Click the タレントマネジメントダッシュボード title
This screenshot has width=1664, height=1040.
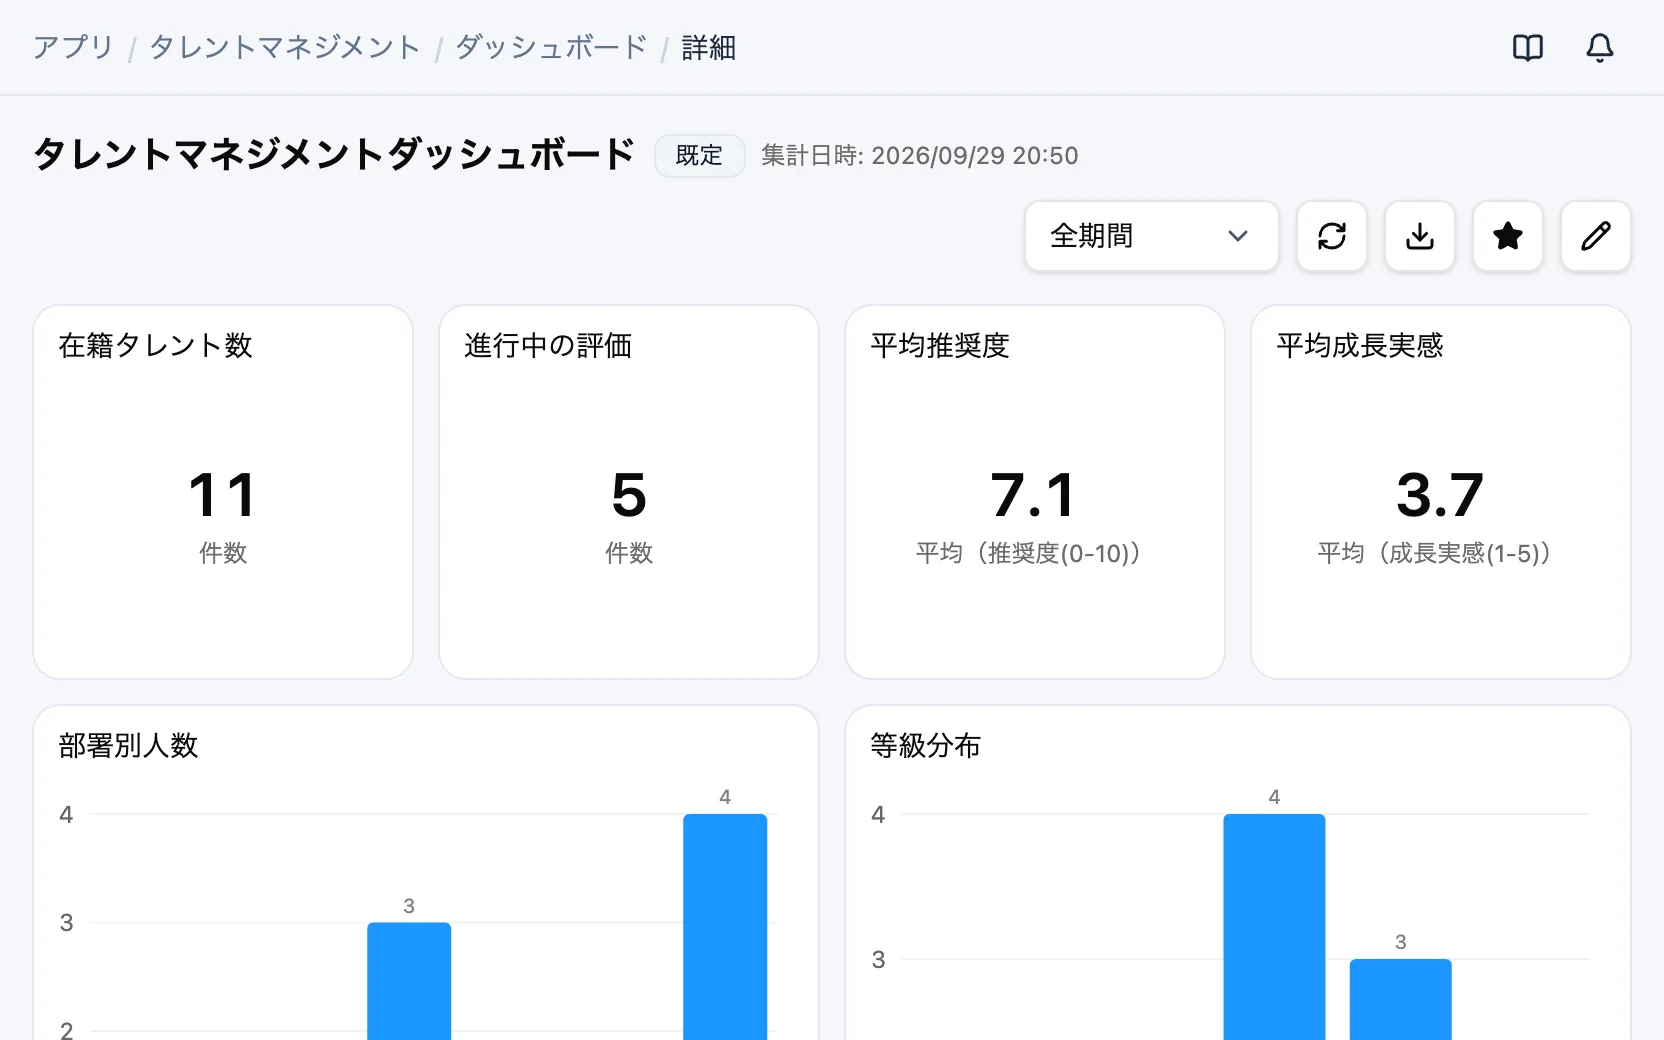click(334, 154)
